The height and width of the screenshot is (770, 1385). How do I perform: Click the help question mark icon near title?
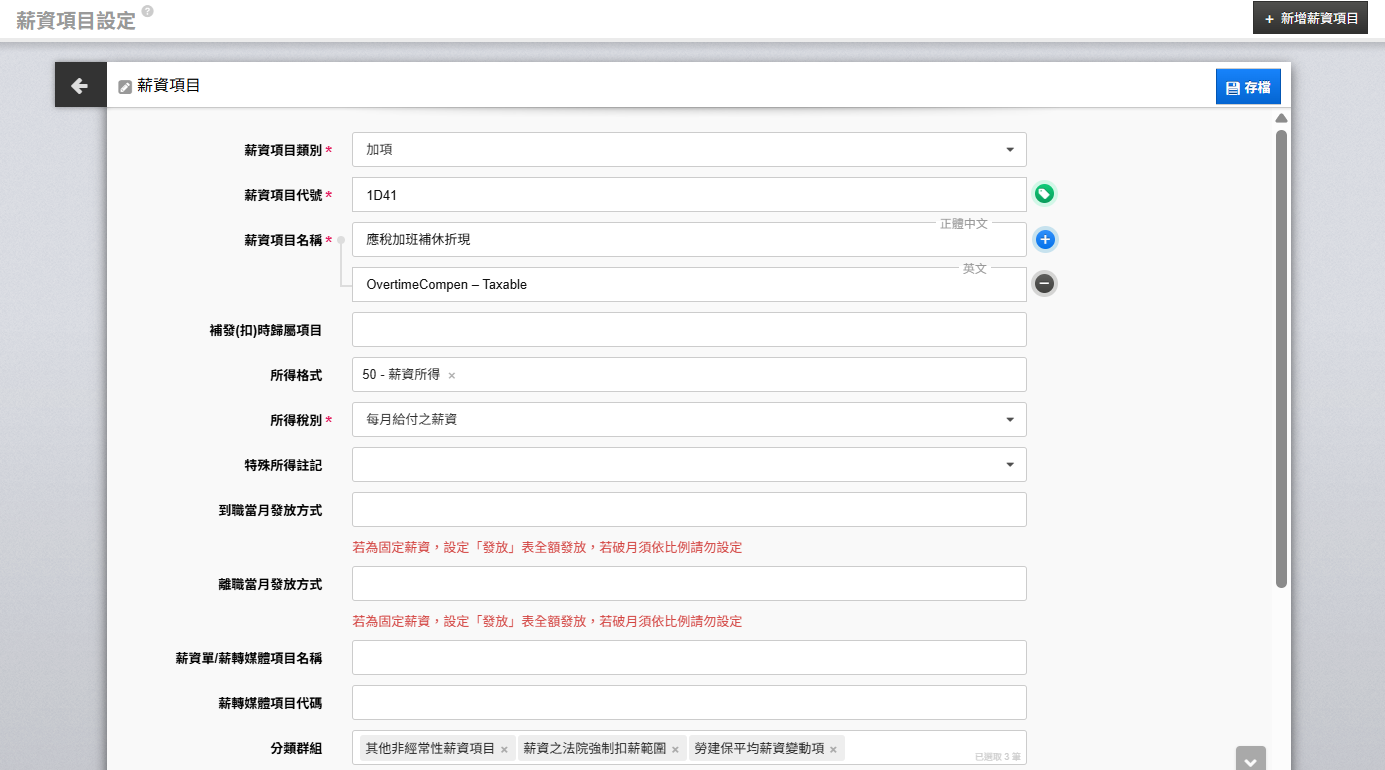click(148, 11)
